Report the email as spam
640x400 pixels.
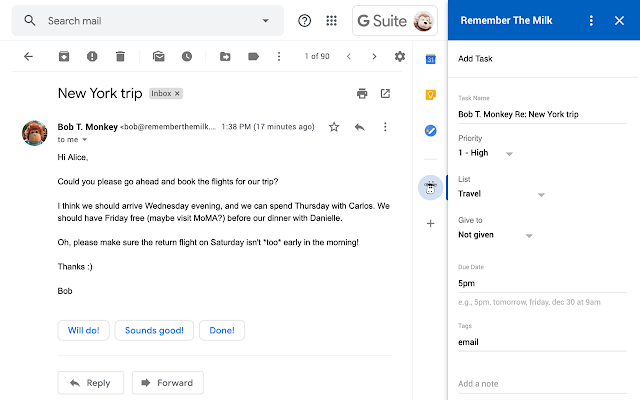[x=92, y=56]
